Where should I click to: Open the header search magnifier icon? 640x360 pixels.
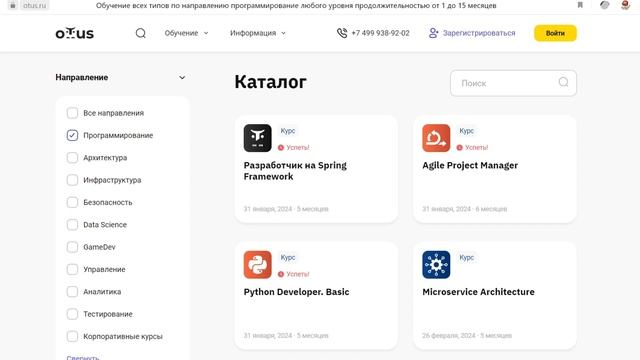(x=141, y=33)
